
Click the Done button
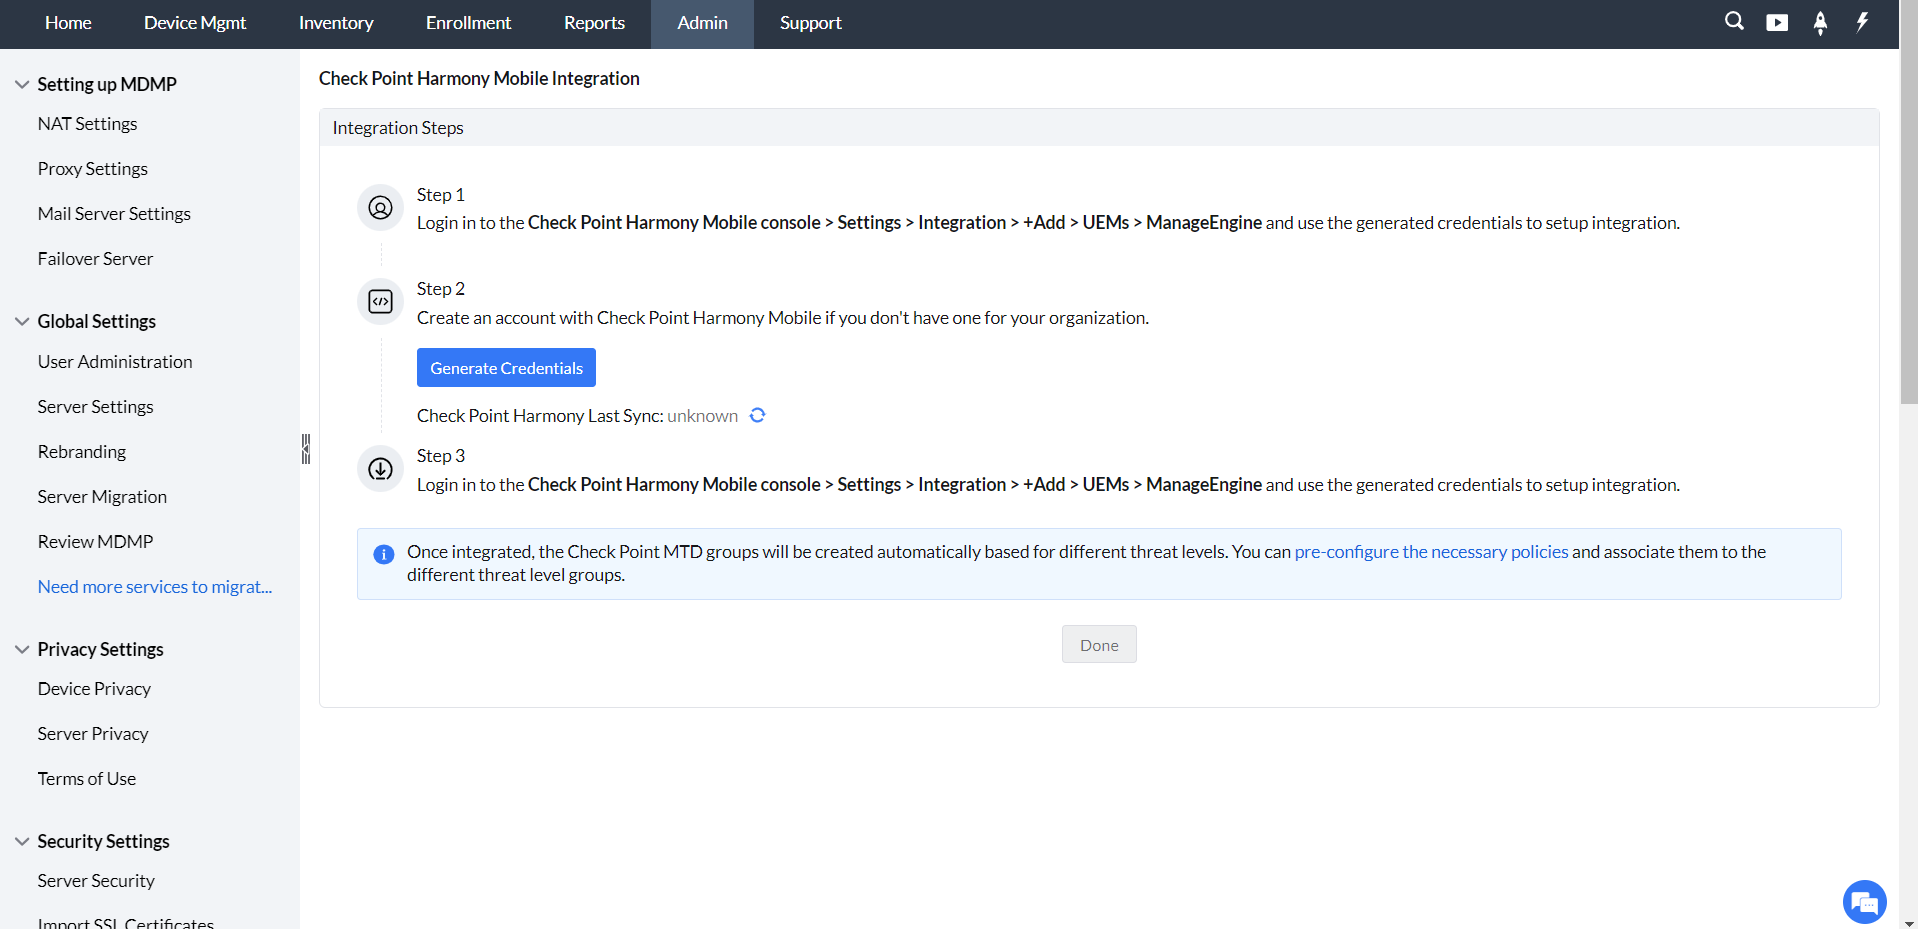click(x=1098, y=644)
